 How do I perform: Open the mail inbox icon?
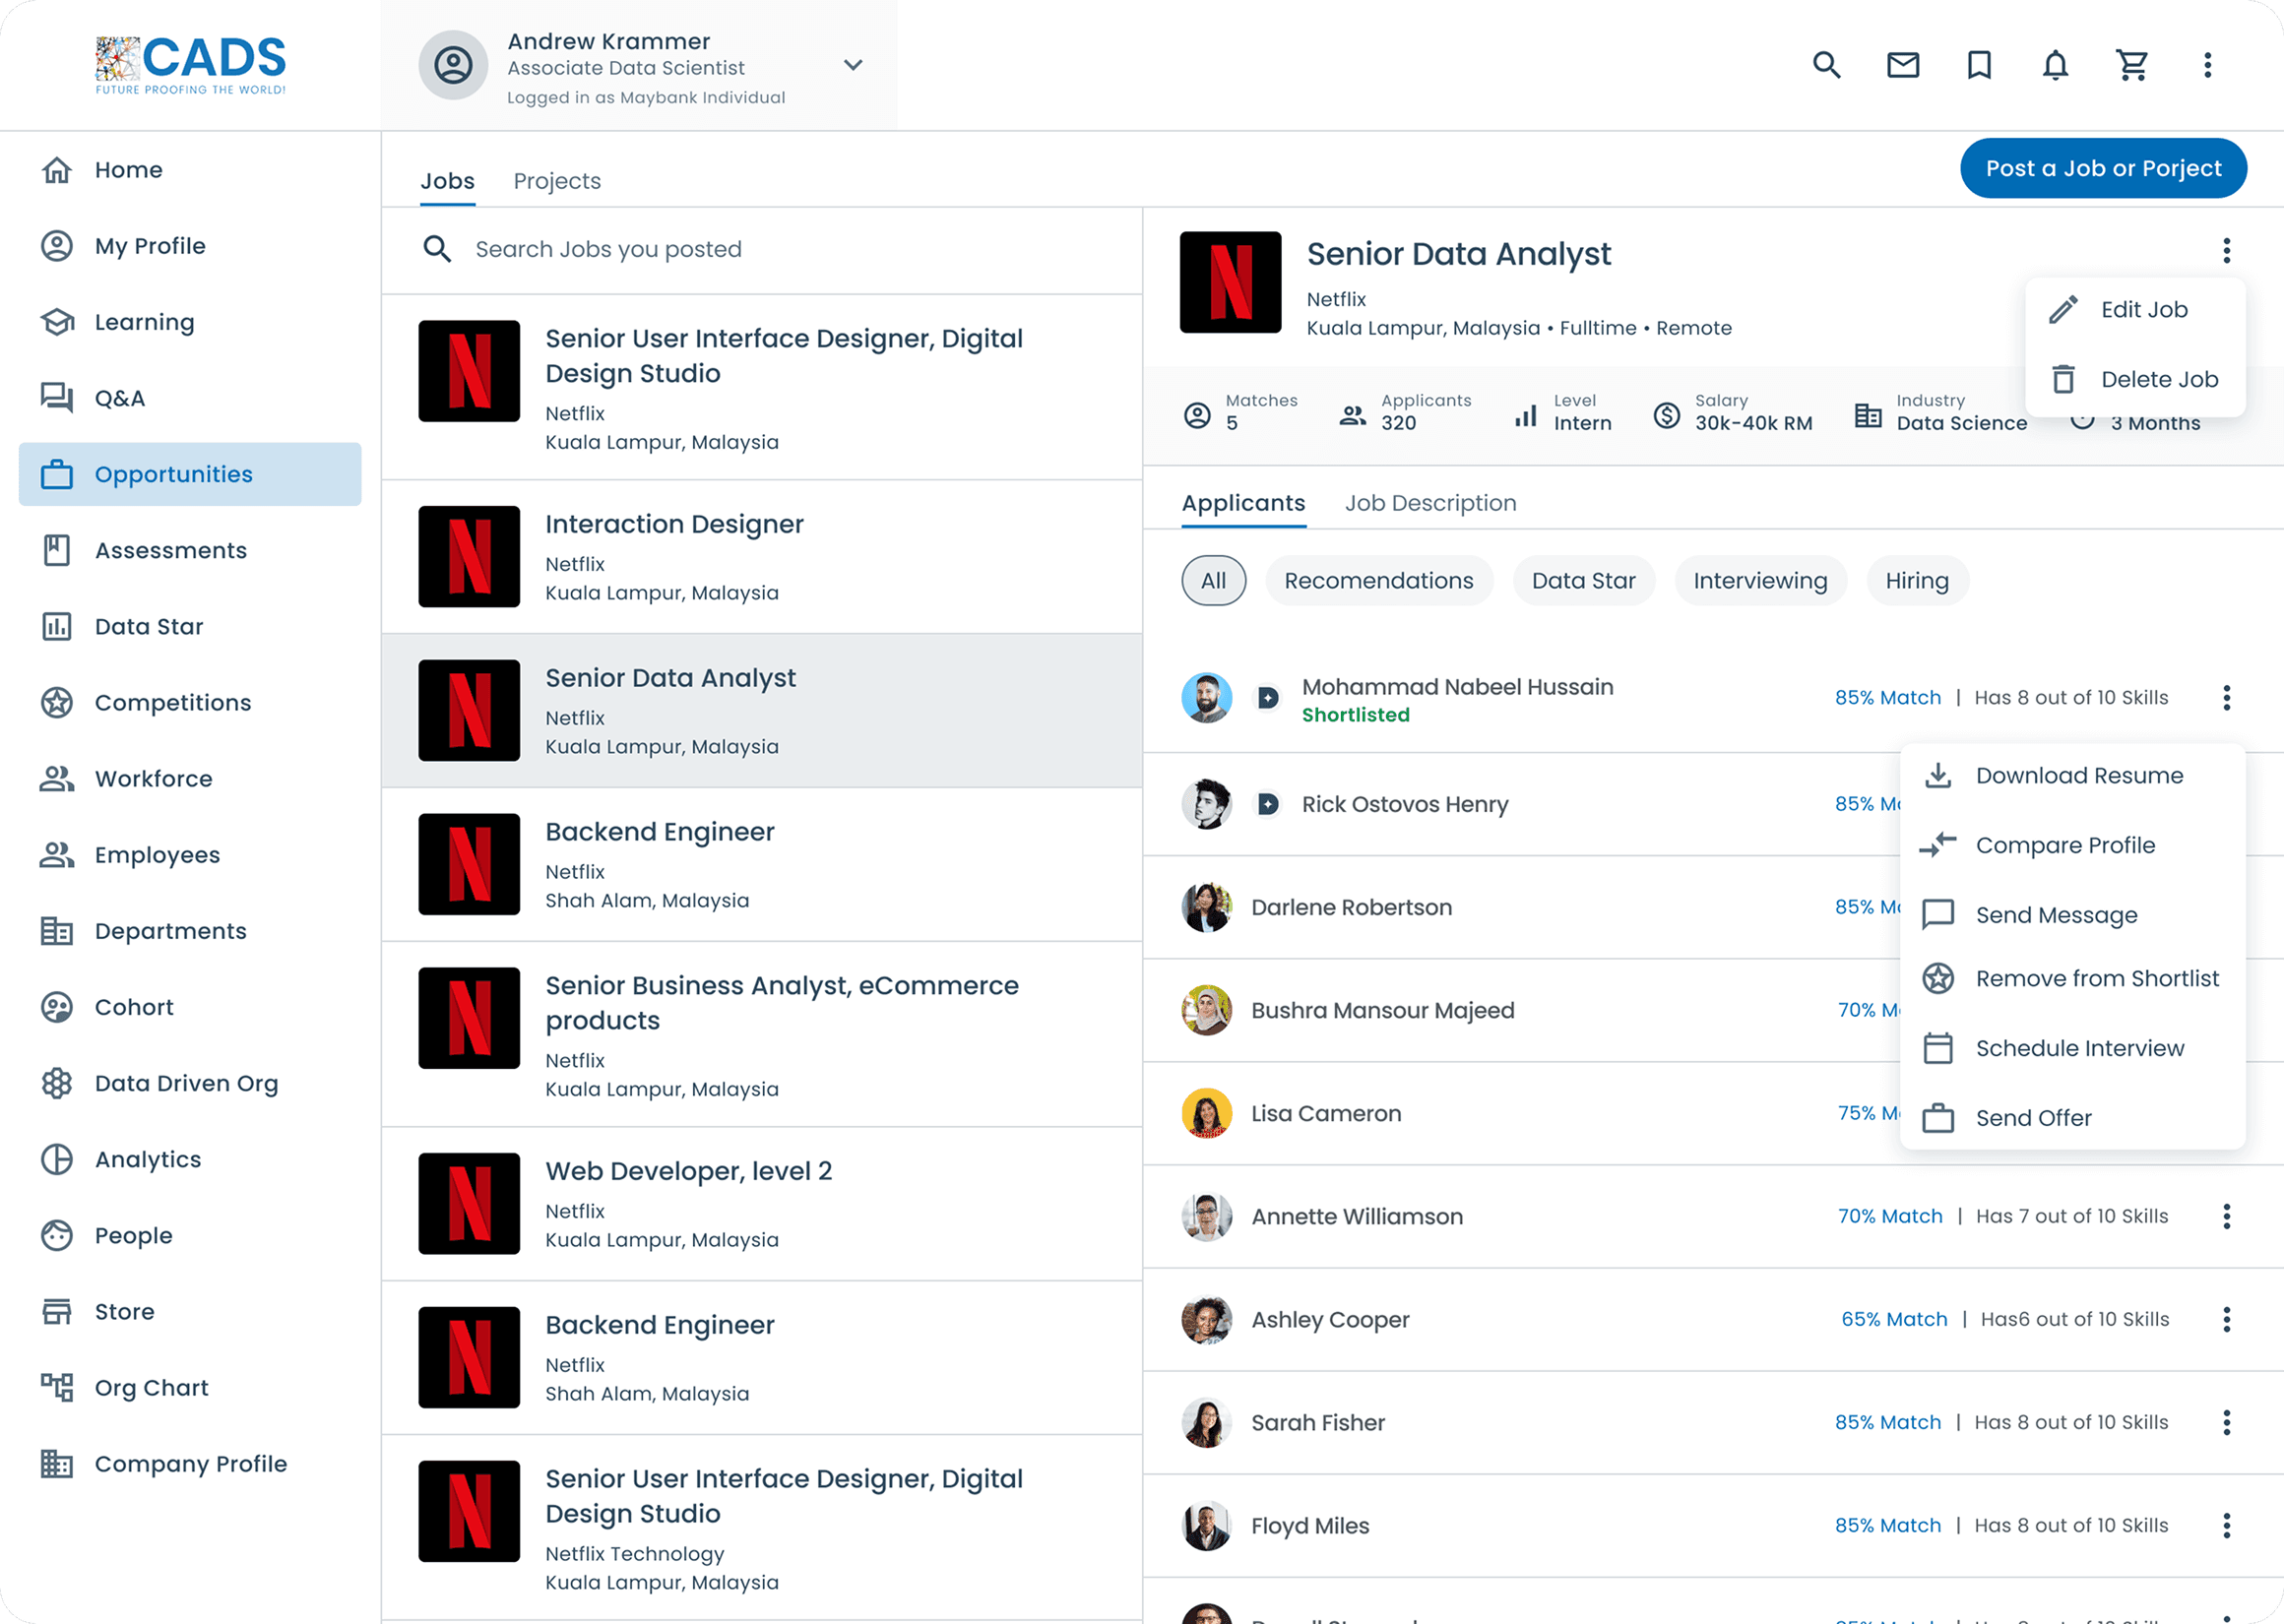click(1902, 66)
